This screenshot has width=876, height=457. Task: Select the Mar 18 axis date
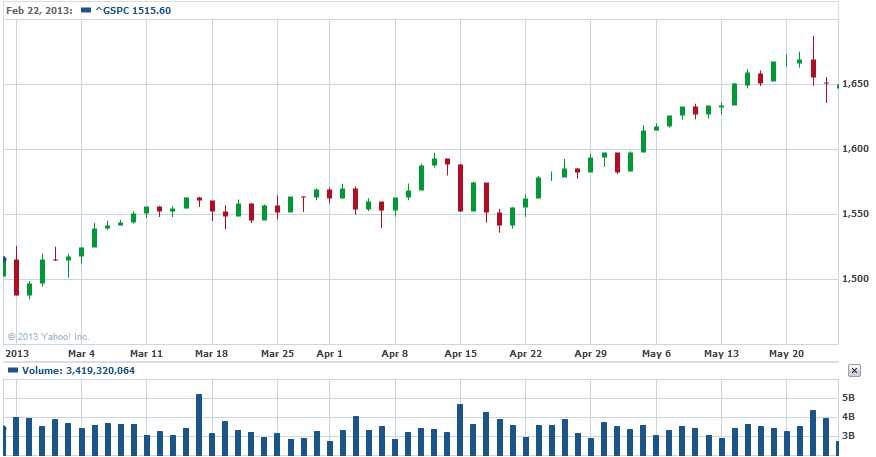tap(211, 353)
